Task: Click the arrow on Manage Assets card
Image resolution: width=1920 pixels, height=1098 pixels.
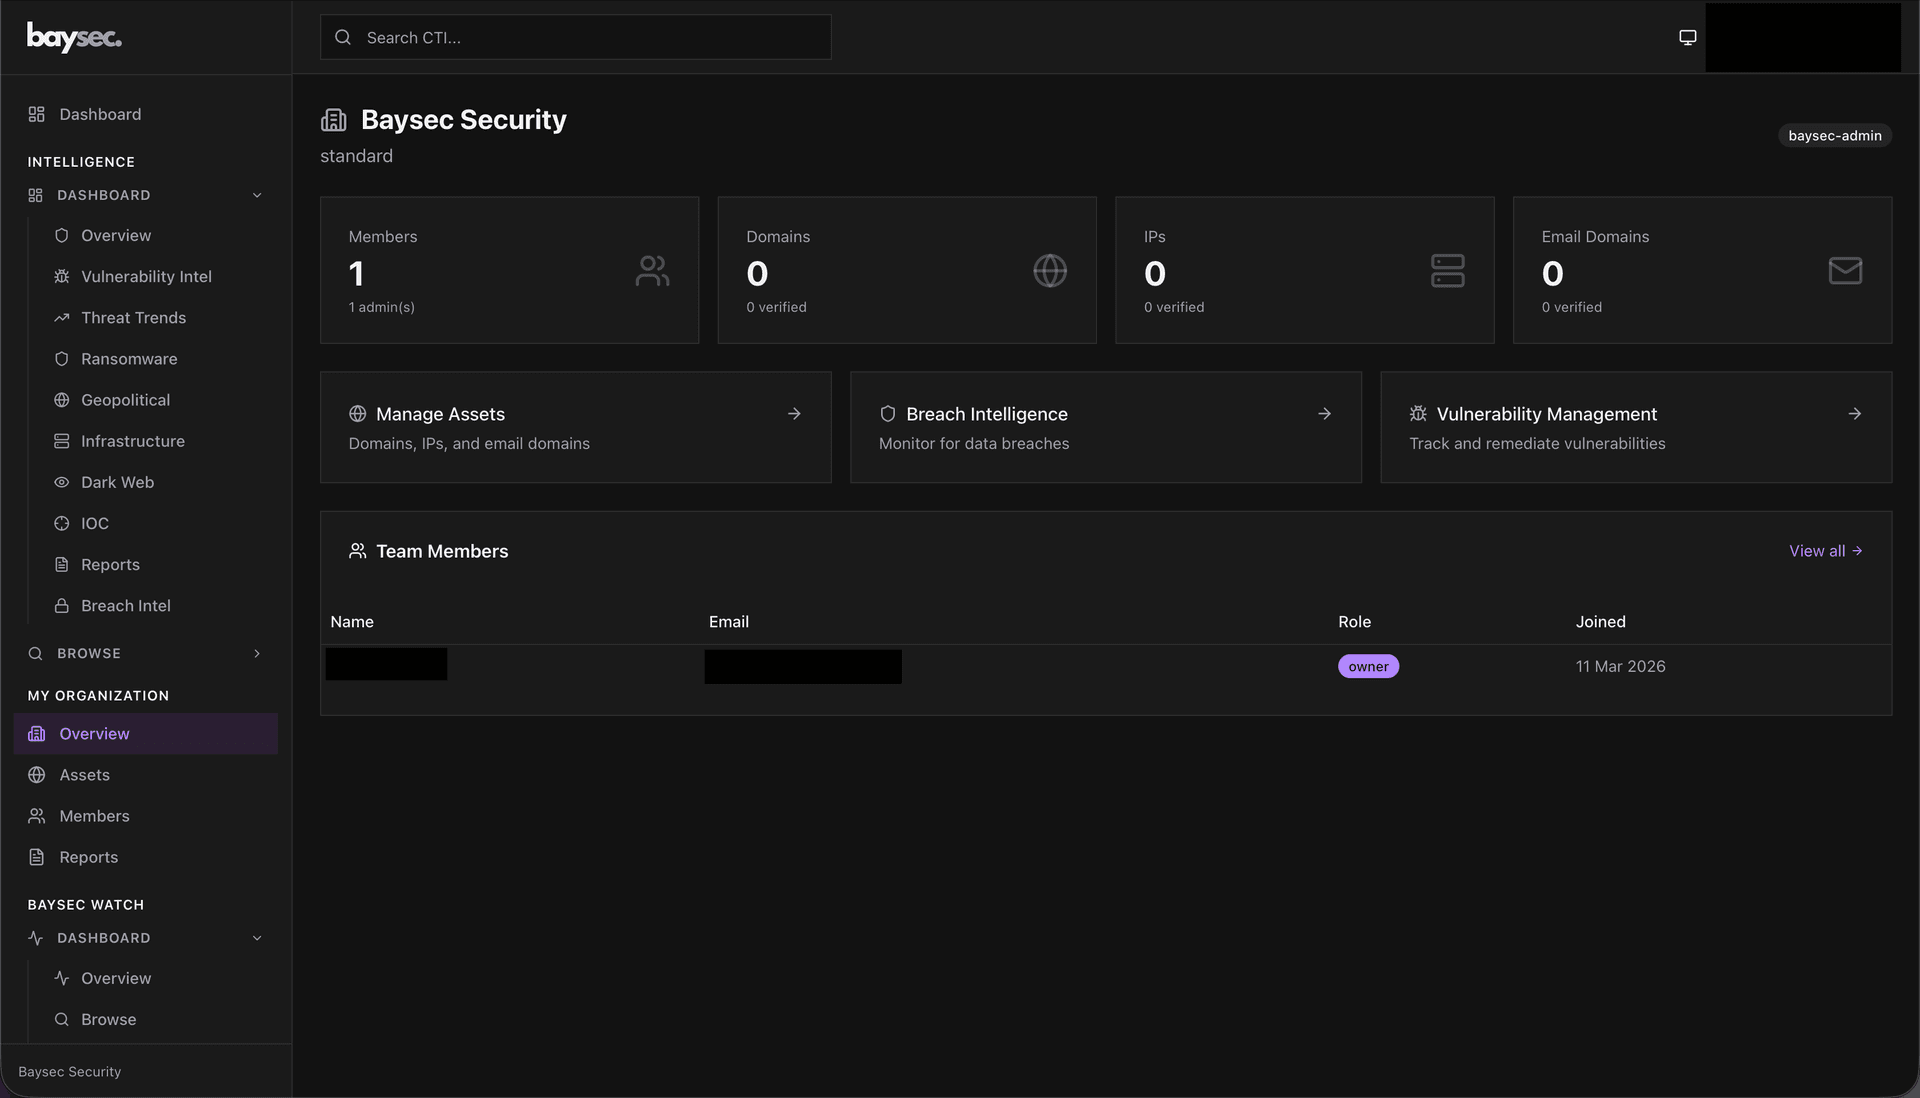Action: coord(794,414)
